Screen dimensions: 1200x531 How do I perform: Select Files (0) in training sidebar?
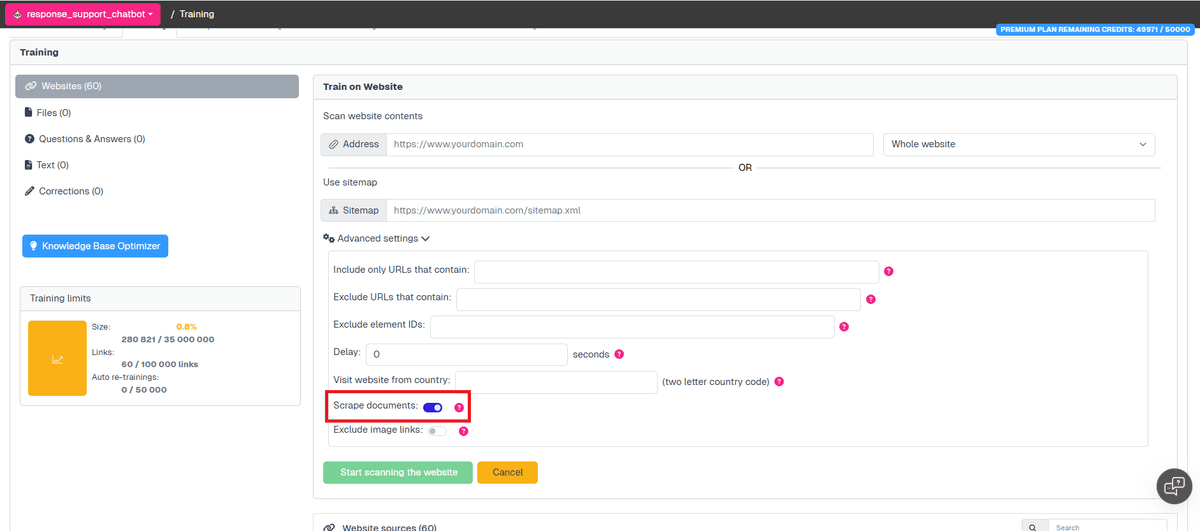tap(53, 113)
